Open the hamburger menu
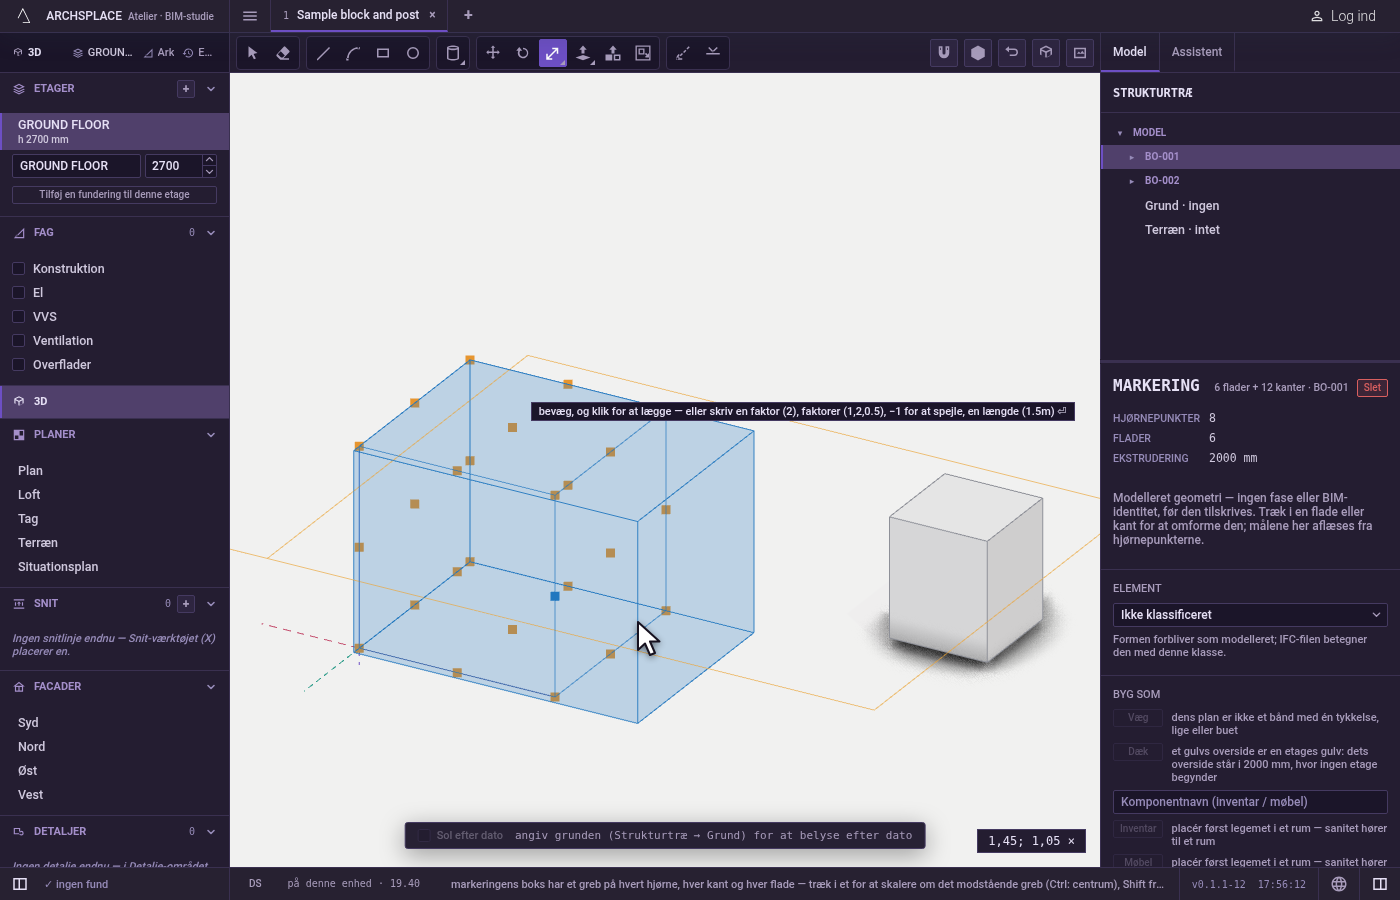1400x900 pixels. pyautogui.click(x=250, y=15)
